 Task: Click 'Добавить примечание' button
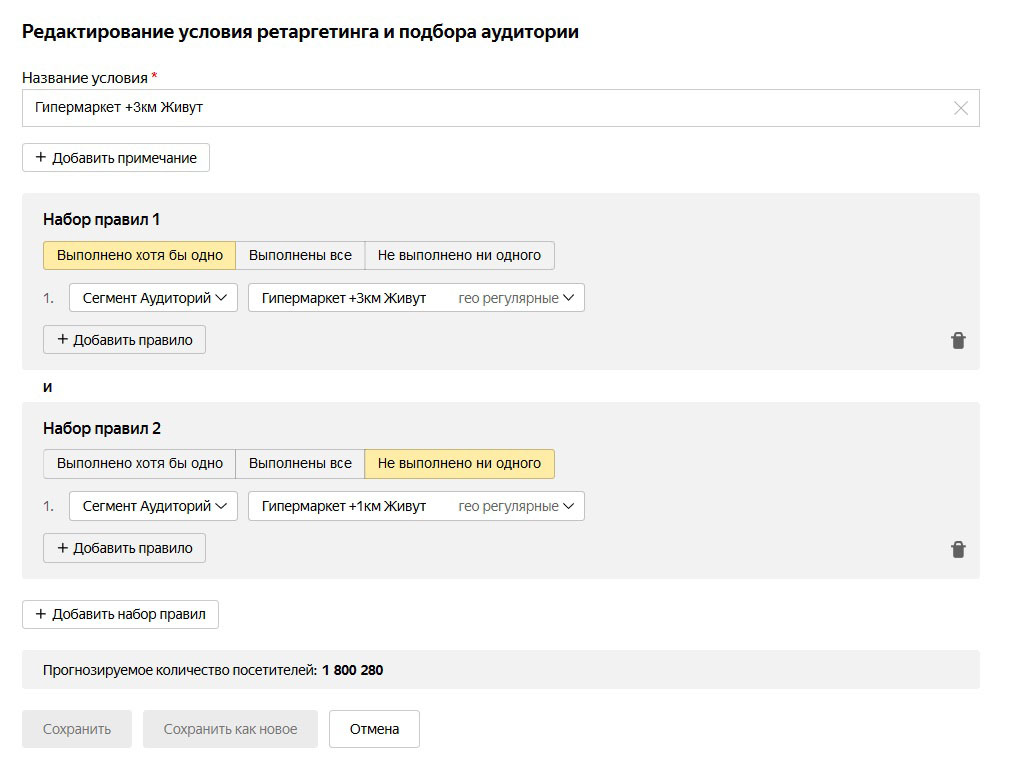(x=116, y=158)
